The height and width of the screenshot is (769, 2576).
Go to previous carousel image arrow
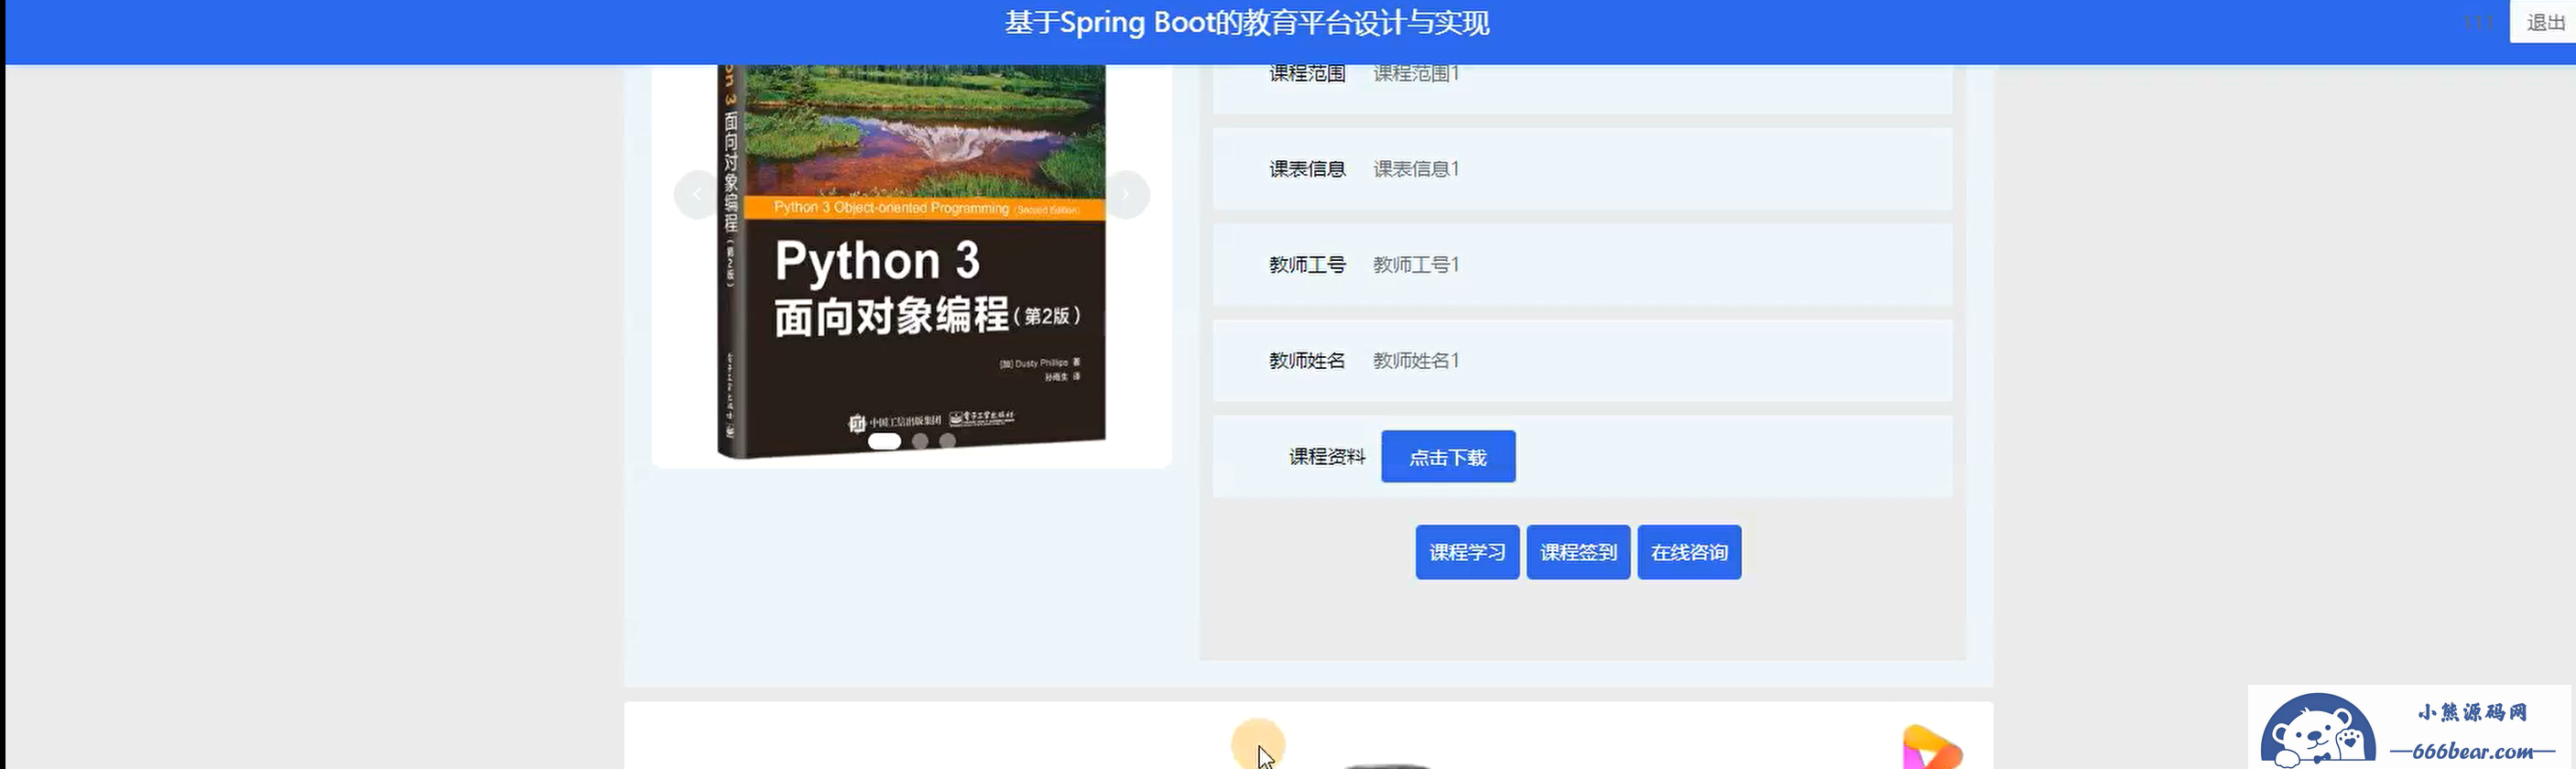pyautogui.click(x=696, y=194)
